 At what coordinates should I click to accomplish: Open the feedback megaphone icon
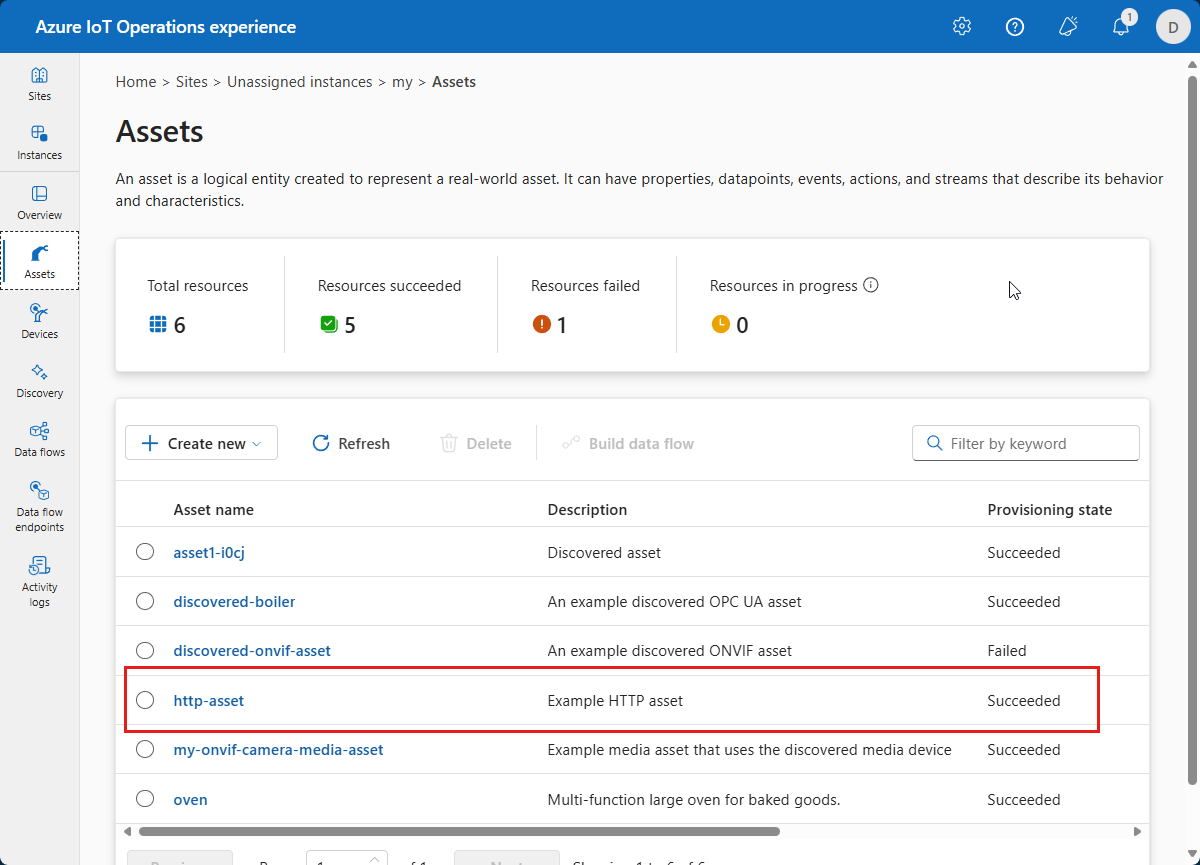1068,27
